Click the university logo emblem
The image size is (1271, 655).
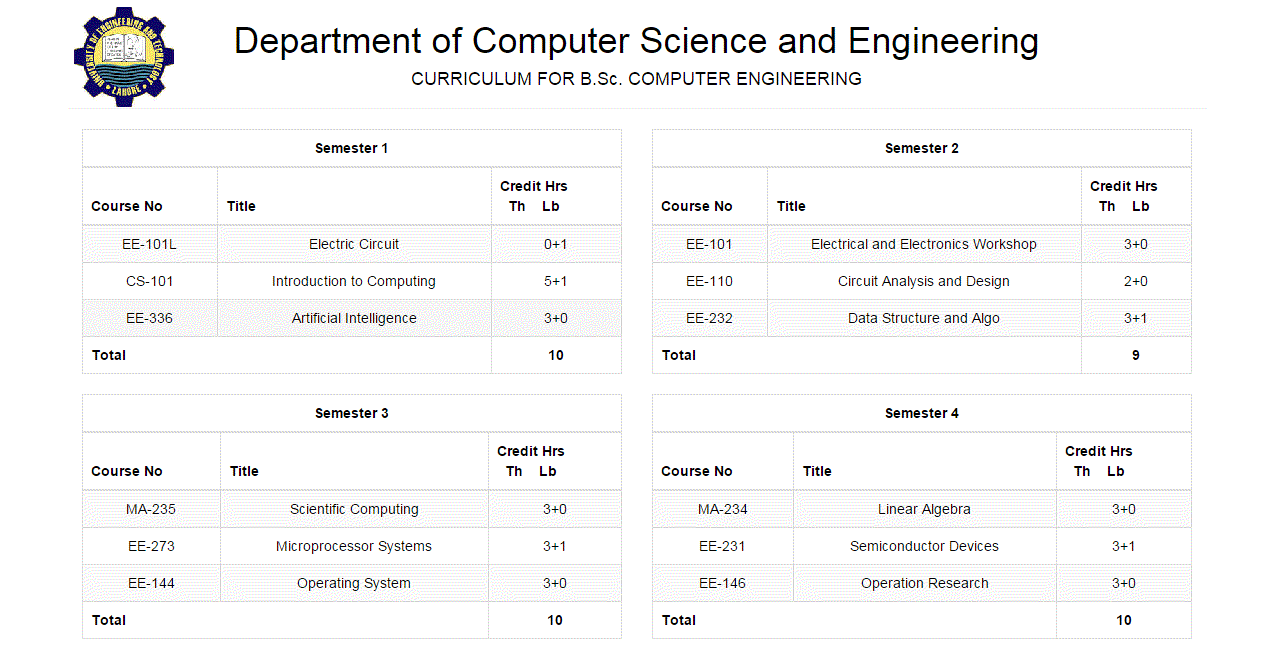tap(124, 56)
